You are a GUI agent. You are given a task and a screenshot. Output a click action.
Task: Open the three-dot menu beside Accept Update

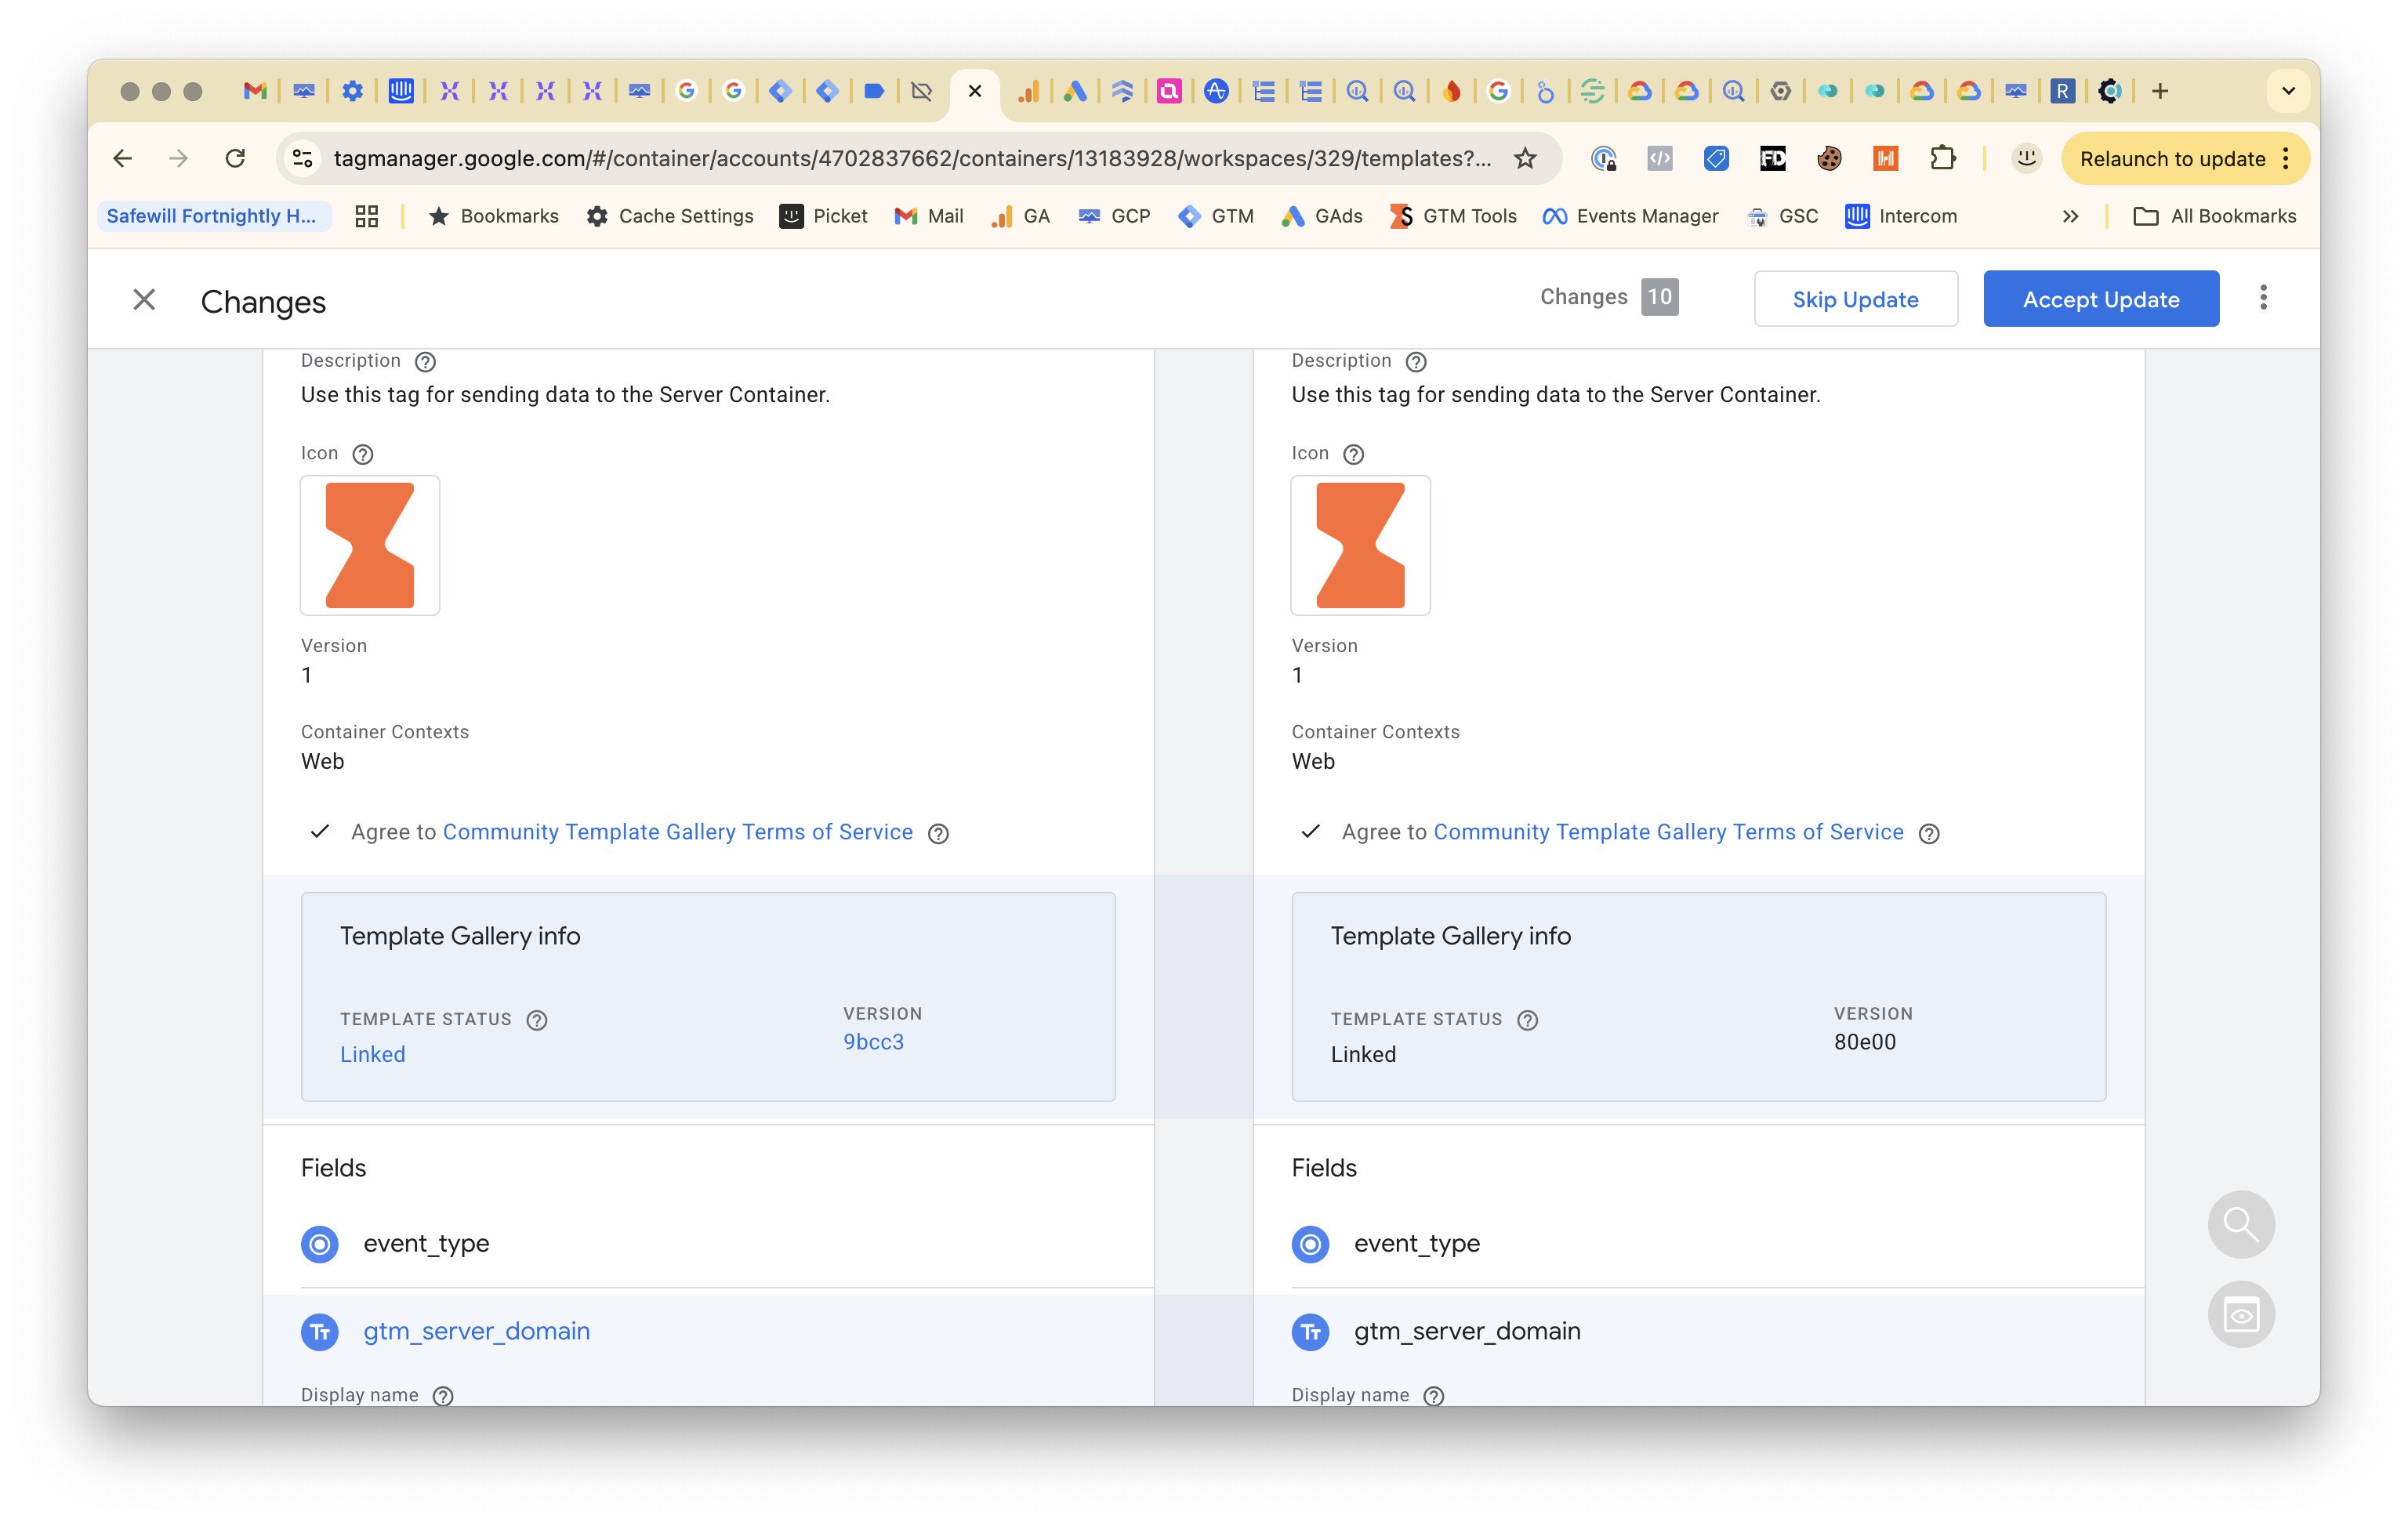click(x=2263, y=298)
